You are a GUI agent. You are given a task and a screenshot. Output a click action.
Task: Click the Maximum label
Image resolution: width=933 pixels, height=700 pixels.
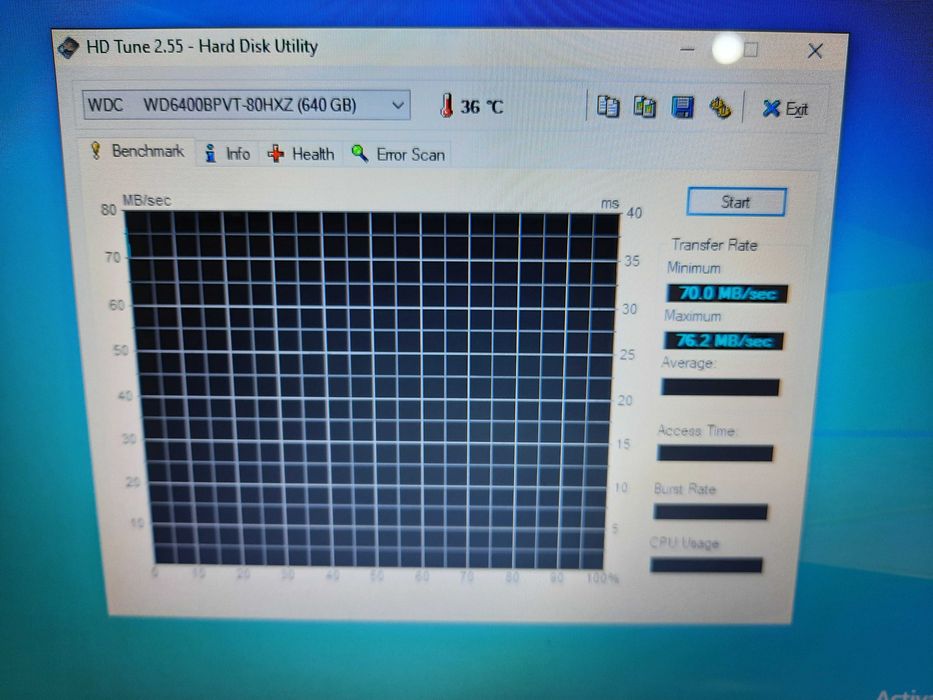coord(693,316)
